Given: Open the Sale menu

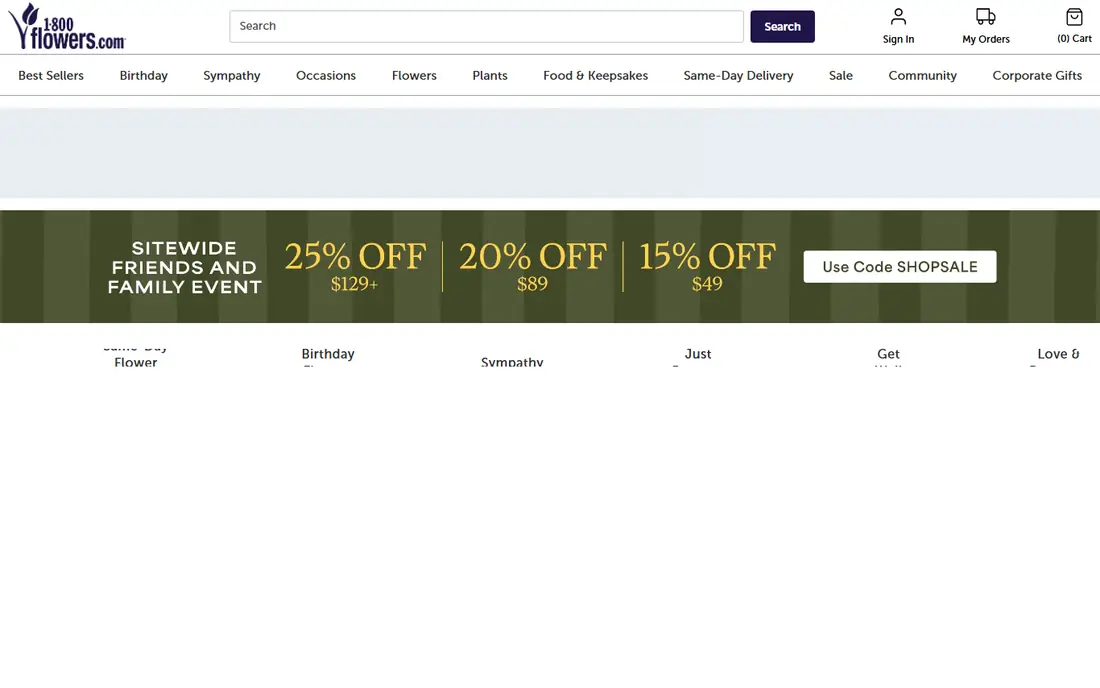Looking at the screenshot, I should point(840,76).
